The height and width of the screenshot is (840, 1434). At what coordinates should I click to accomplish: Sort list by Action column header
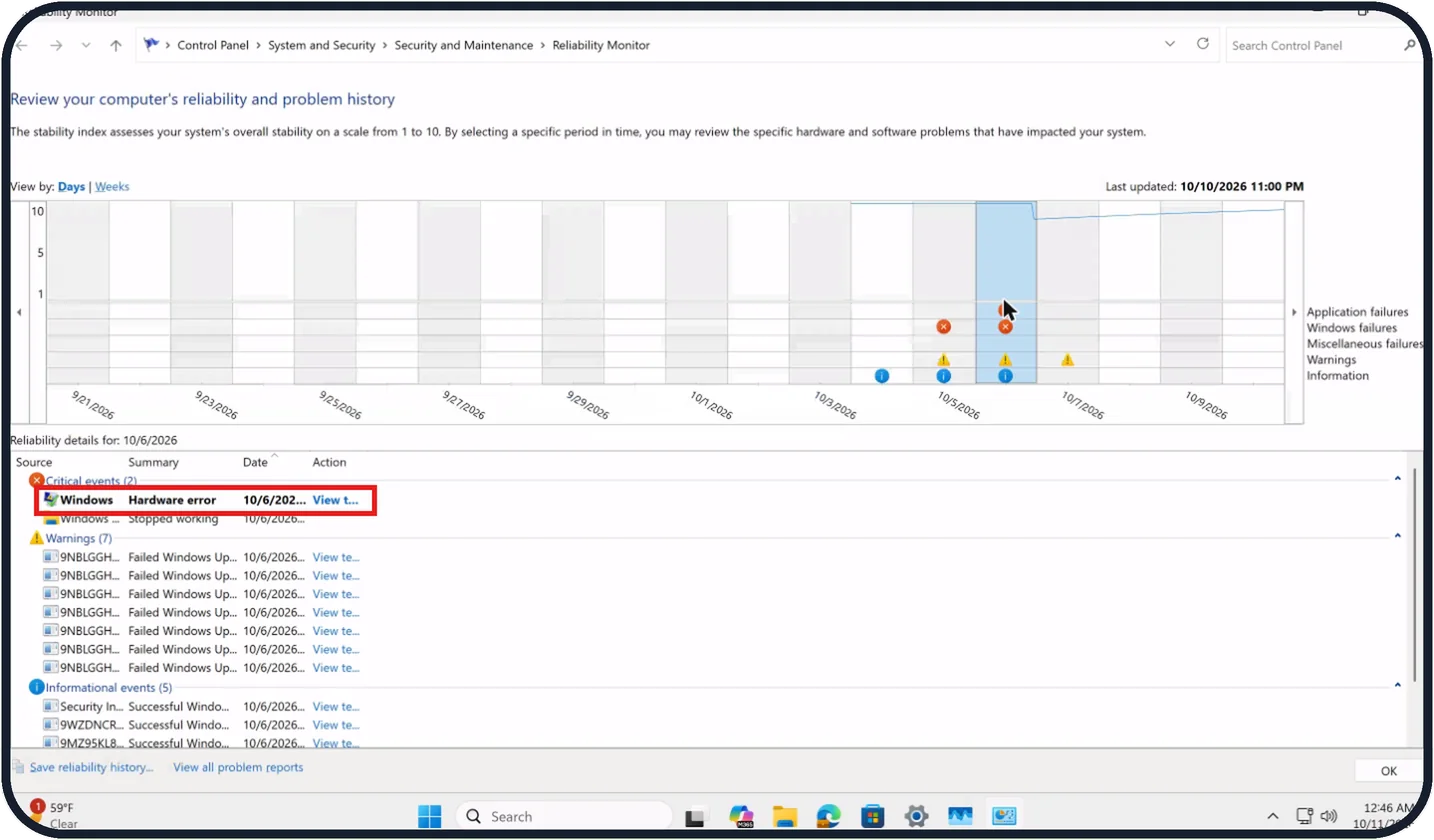click(329, 462)
